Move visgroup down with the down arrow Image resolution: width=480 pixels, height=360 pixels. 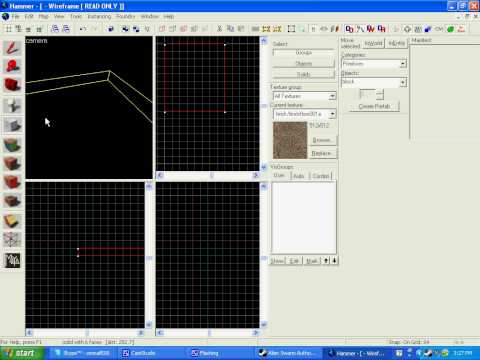(x=334, y=261)
